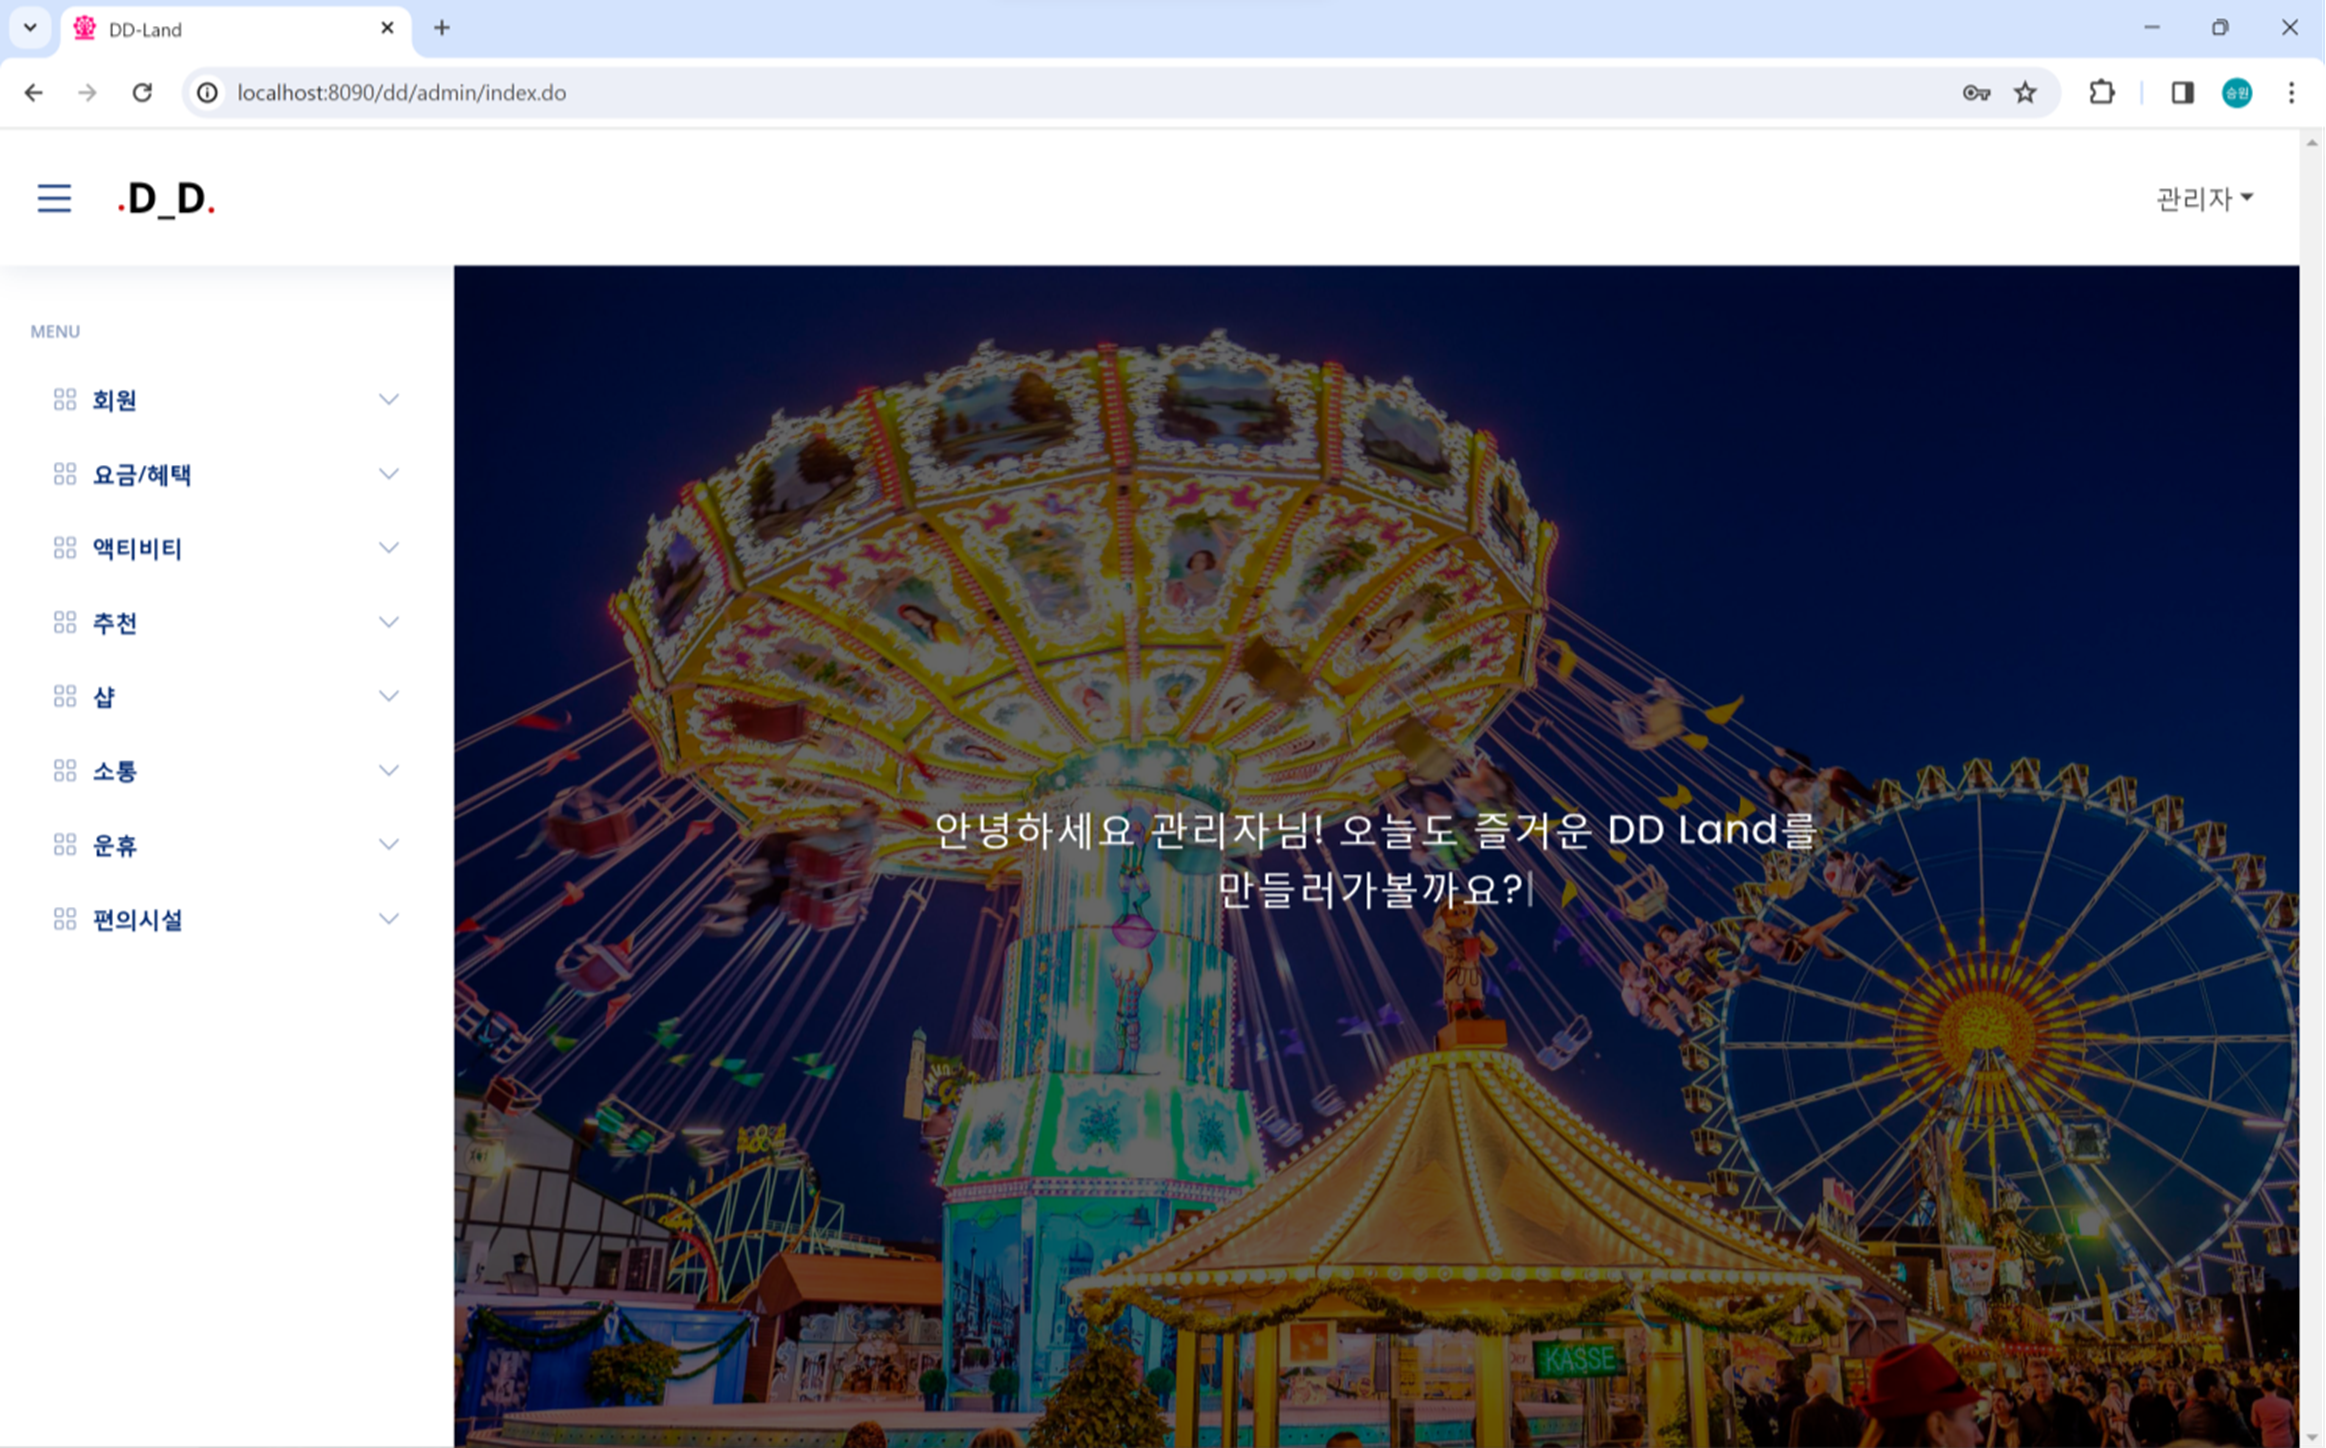
Task: Open the browser extensions puzzle icon
Action: pyautogui.click(x=2102, y=93)
